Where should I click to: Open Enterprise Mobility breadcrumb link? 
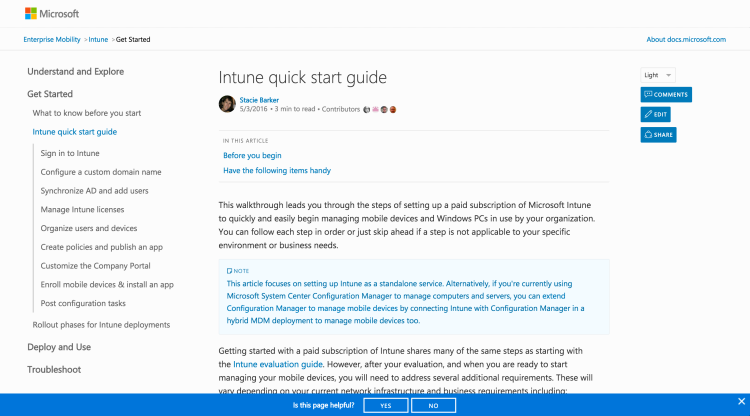pyautogui.click(x=52, y=40)
